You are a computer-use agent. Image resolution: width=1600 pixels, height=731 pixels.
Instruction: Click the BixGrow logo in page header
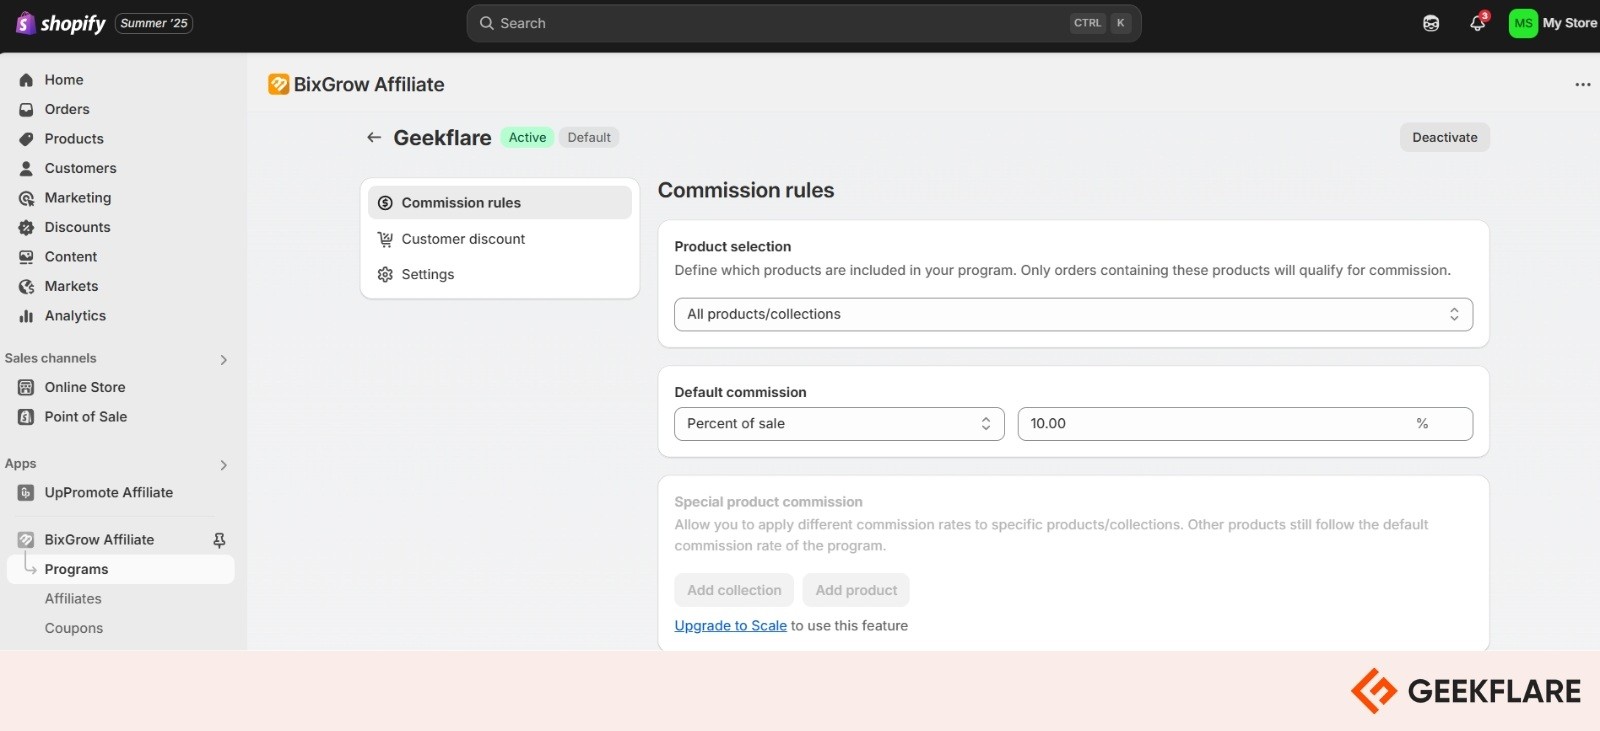click(x=278, y=84)
